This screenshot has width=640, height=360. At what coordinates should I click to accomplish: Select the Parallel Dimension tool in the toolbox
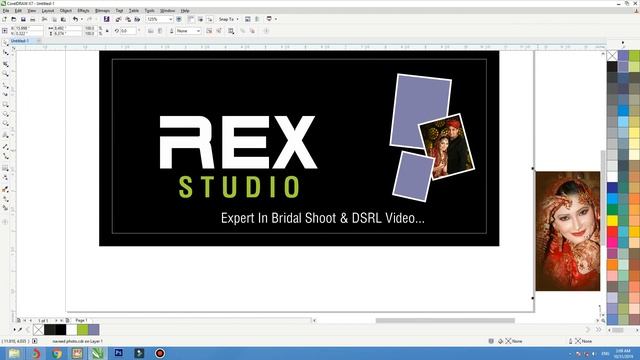point(5,146)
